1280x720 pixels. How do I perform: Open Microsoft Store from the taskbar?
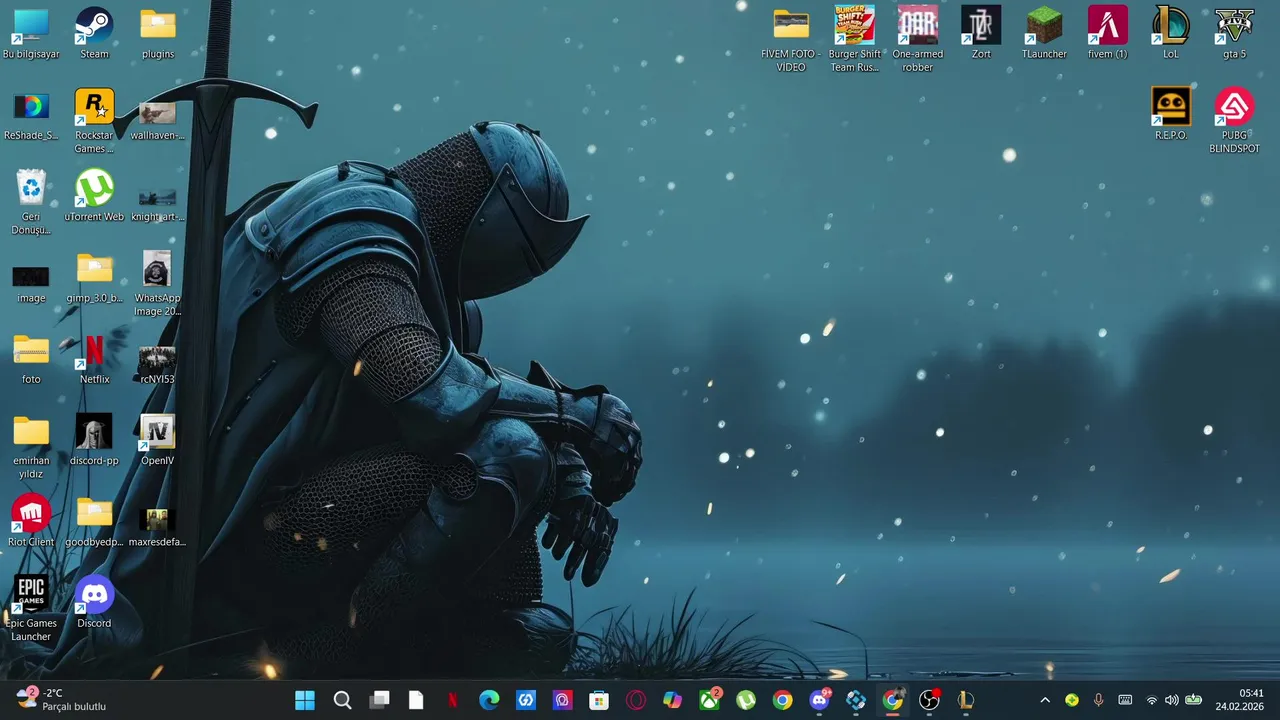tap(599, 700)
